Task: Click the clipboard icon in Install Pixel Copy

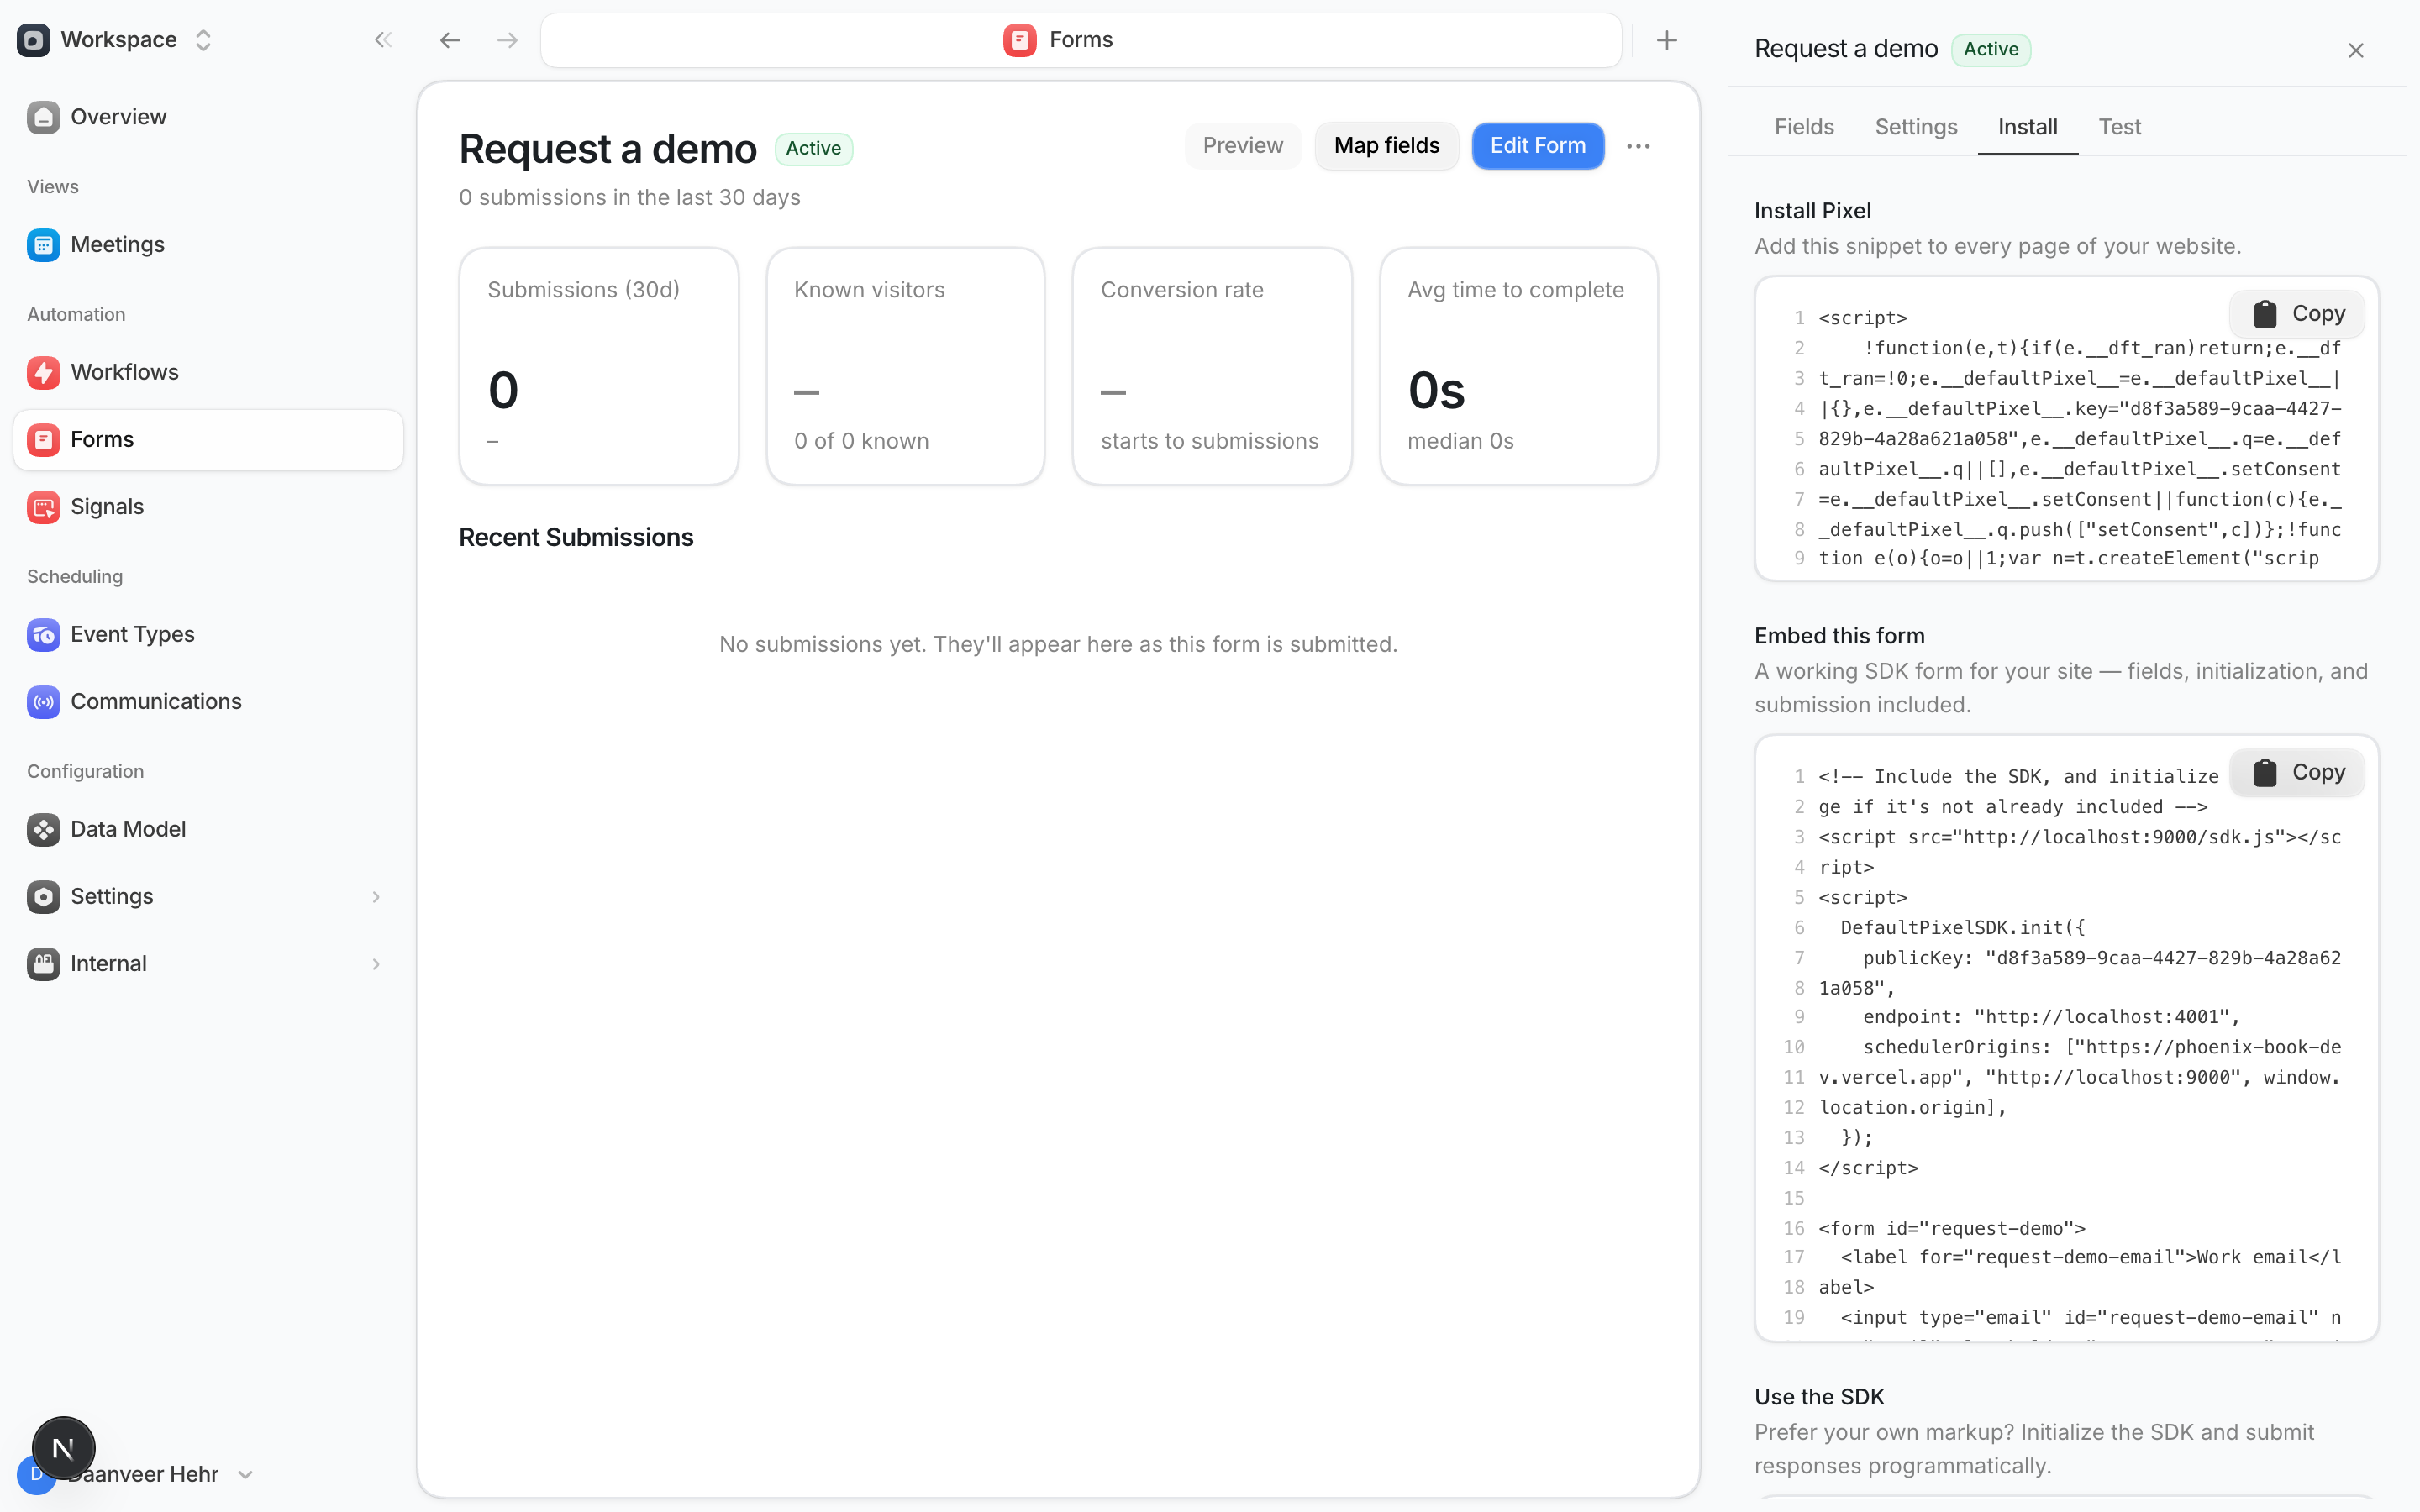Action: [2265, 314]
